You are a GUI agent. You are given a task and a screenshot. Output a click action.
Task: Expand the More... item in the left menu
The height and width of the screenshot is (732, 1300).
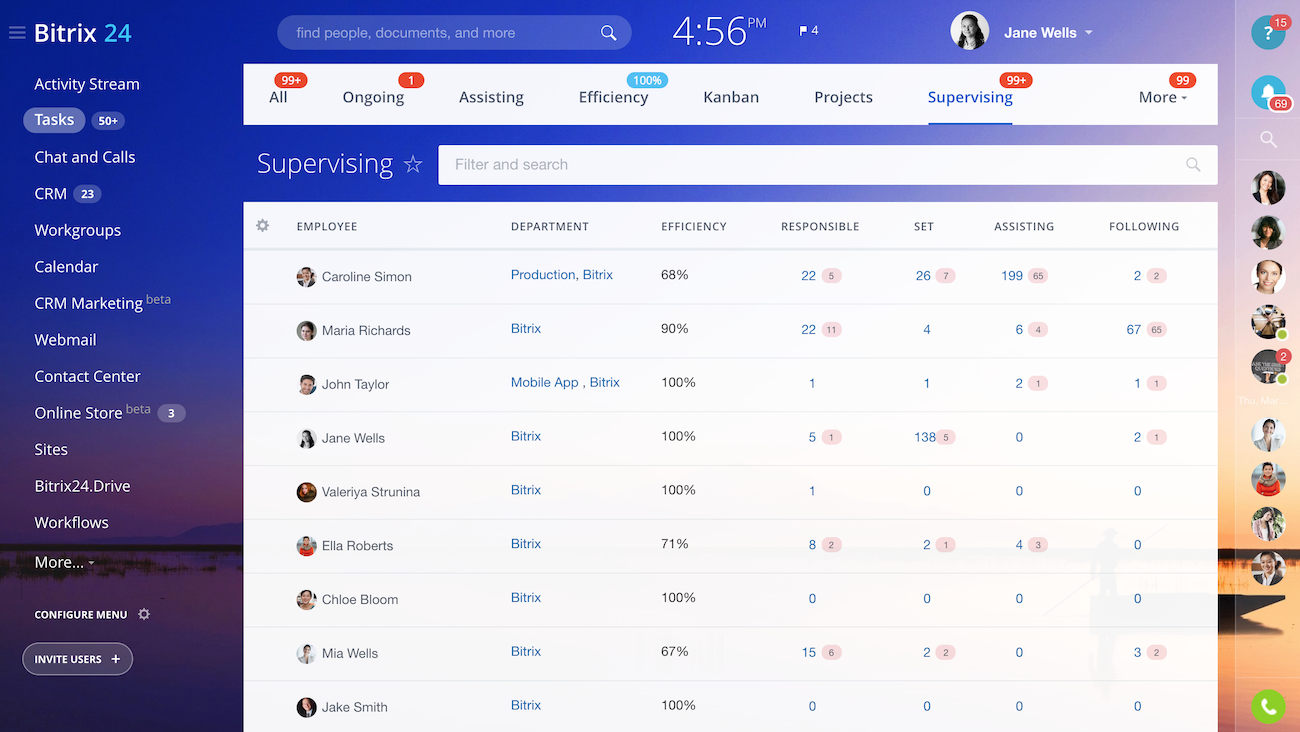coord(64,562)
